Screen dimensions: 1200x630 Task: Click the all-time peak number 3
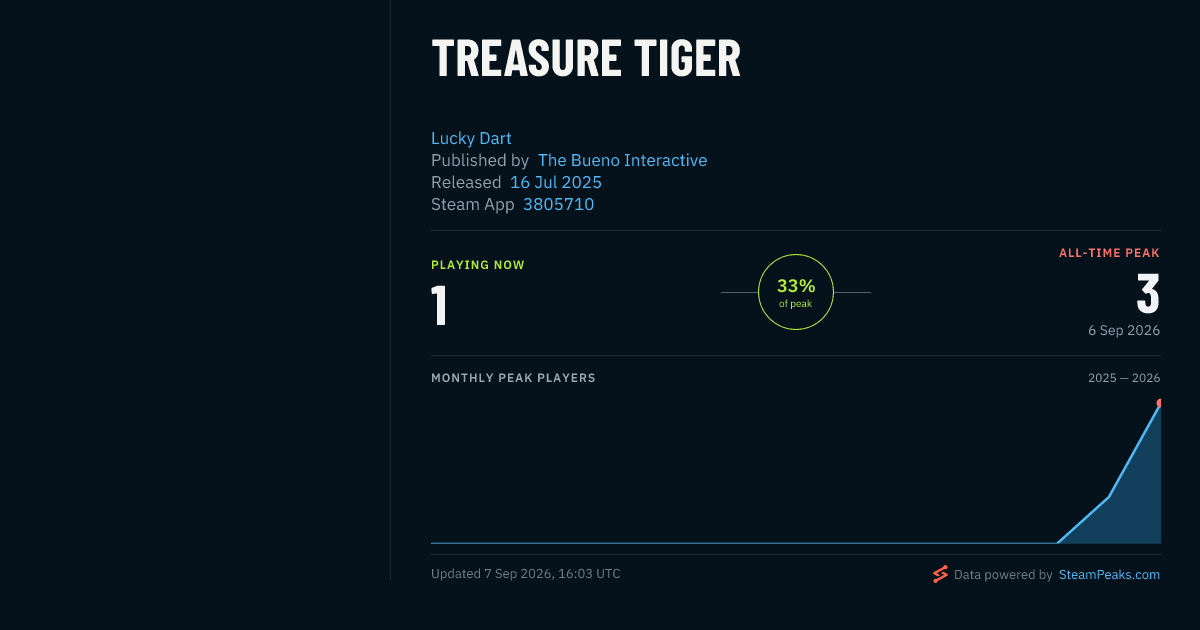pyautogui.click(x=1148, y=294)
